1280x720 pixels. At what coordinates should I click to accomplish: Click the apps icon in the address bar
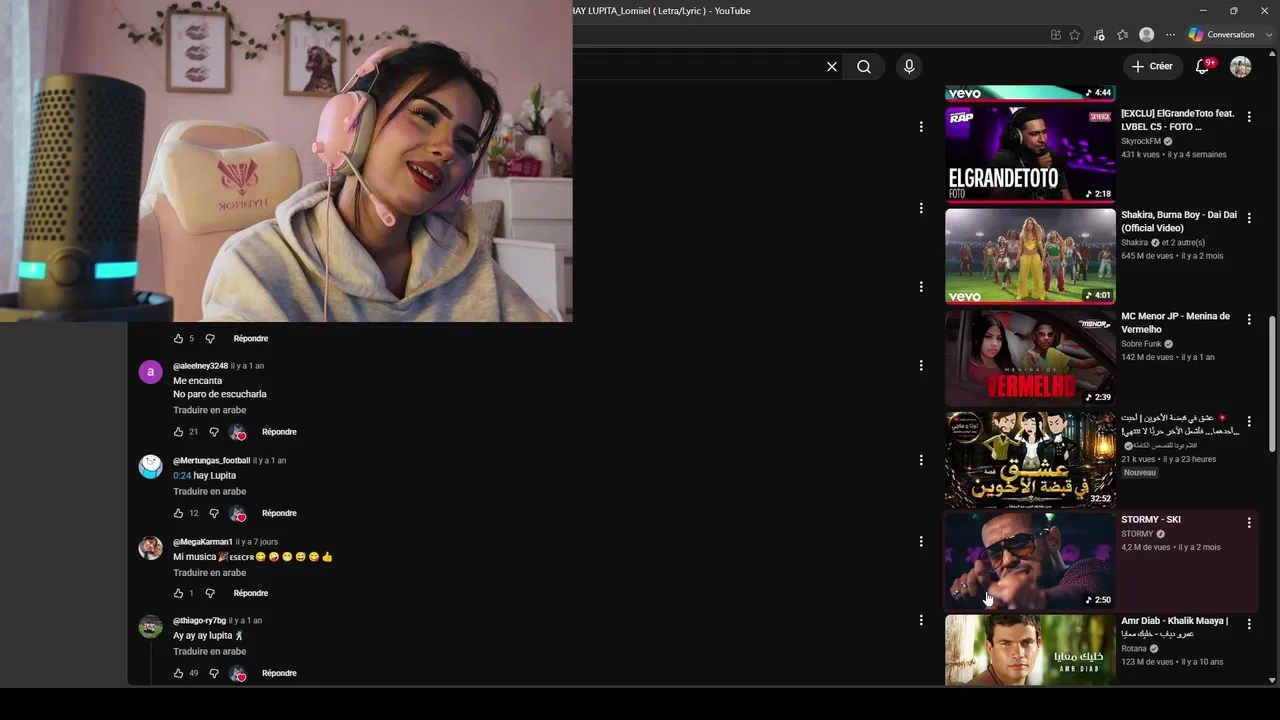[1055, 35]
